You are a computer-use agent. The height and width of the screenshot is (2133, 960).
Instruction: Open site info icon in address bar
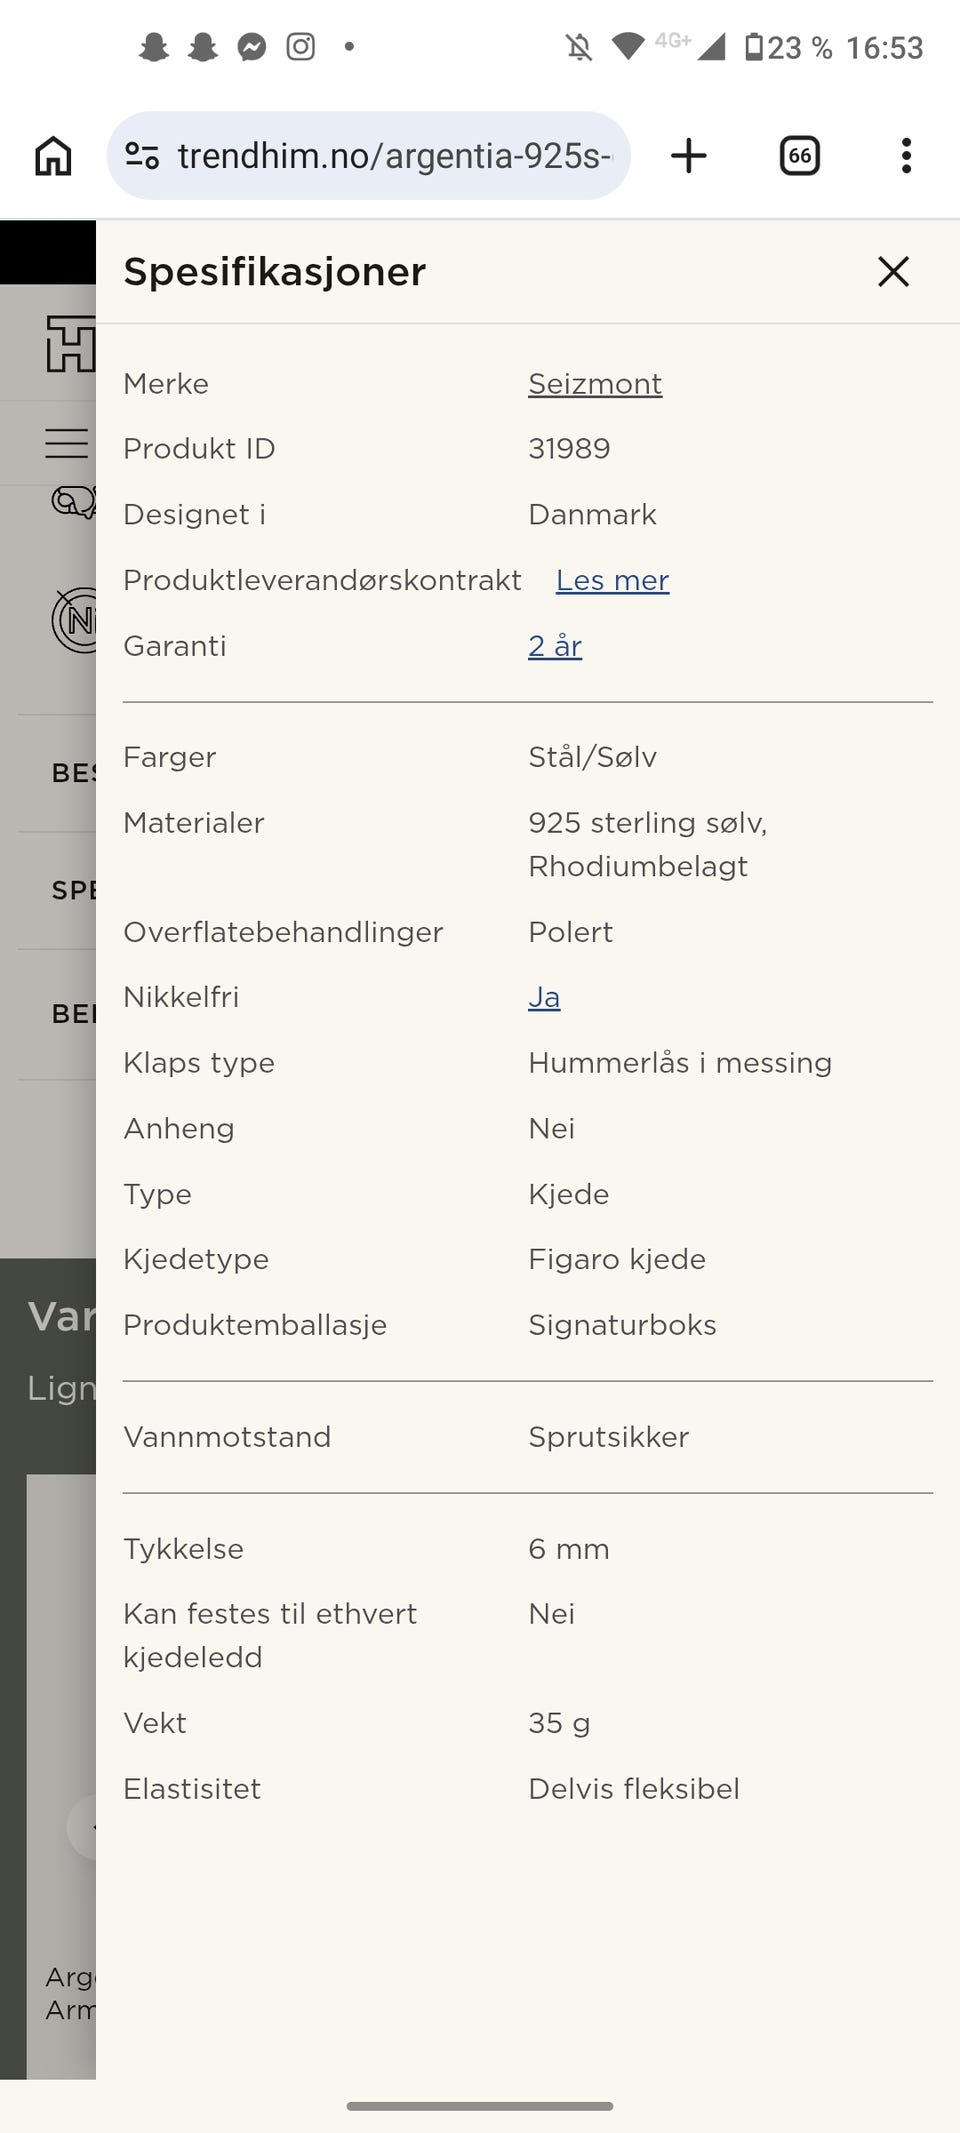(x=142, y=156)
